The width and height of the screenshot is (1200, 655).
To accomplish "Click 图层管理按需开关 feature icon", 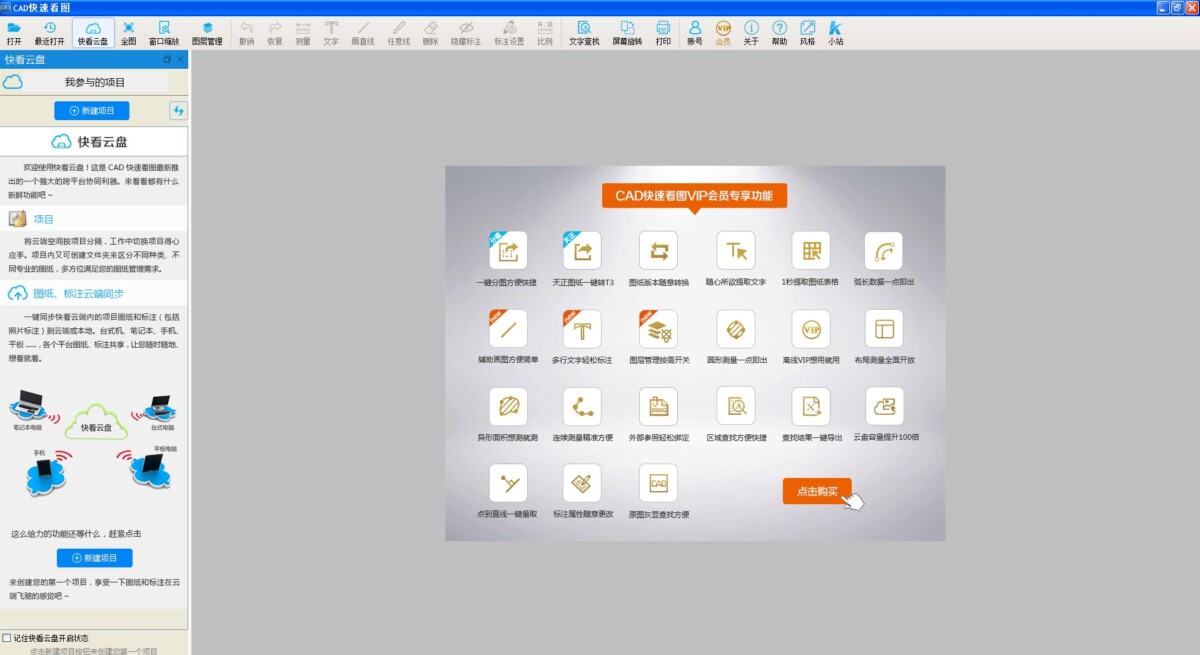I will point(658,328).
